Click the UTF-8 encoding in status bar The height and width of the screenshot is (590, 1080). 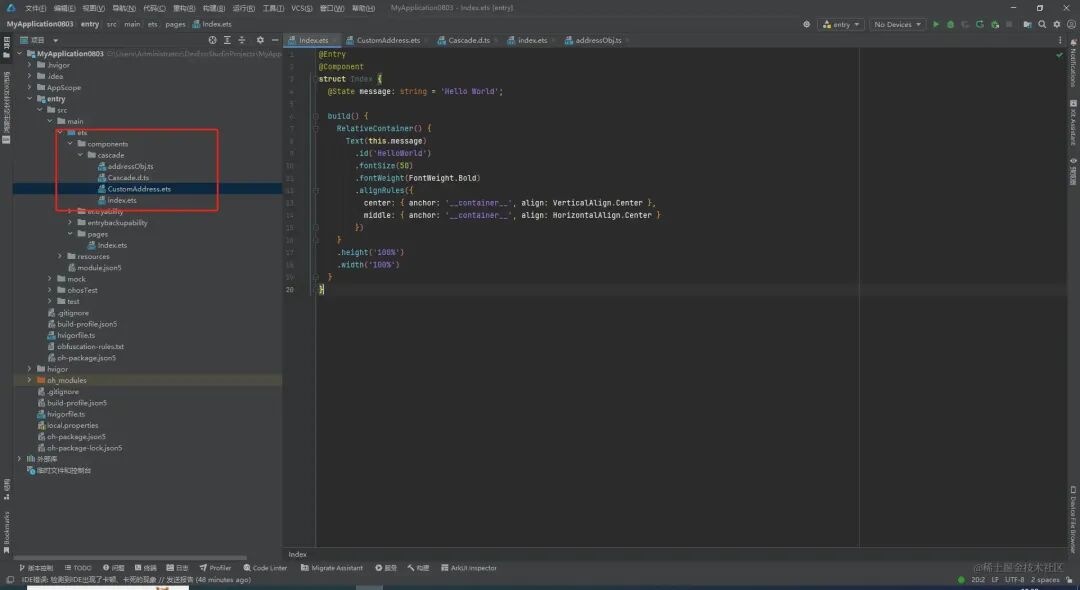1015,580
